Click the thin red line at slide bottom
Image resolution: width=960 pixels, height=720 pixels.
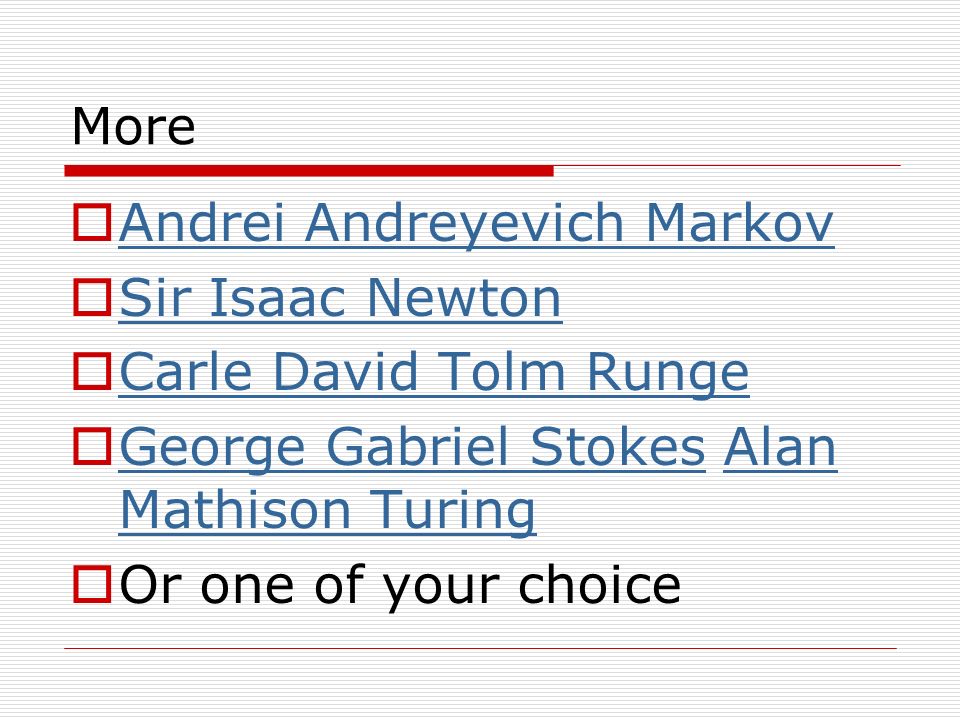[481, 648]
